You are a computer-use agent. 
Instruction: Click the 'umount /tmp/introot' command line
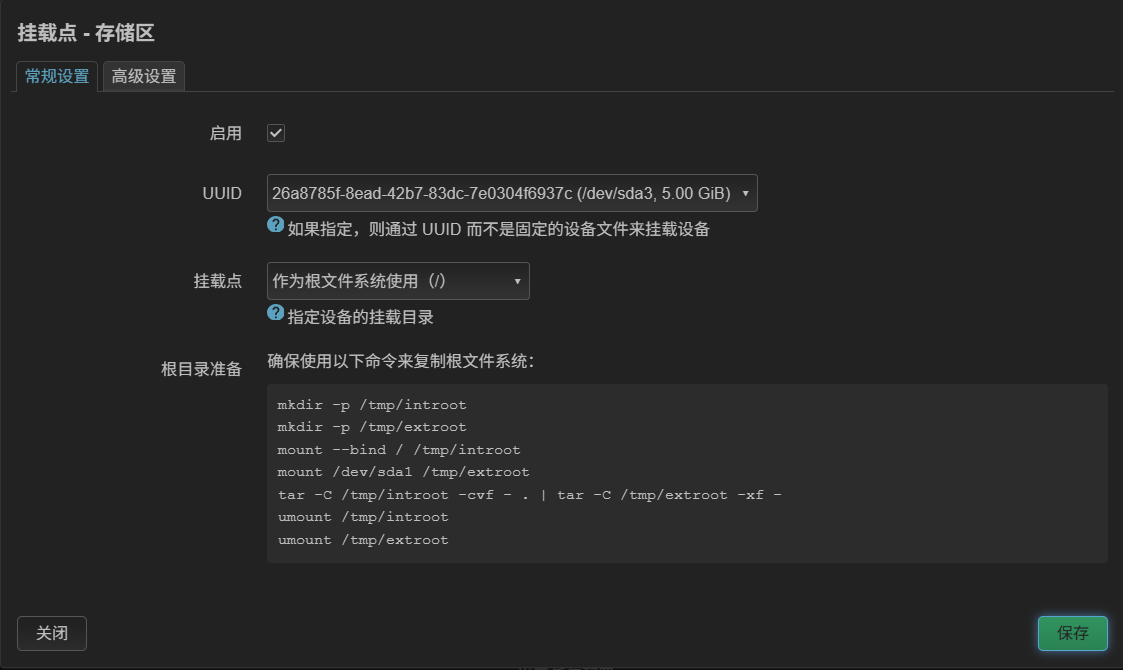(363, 517)
